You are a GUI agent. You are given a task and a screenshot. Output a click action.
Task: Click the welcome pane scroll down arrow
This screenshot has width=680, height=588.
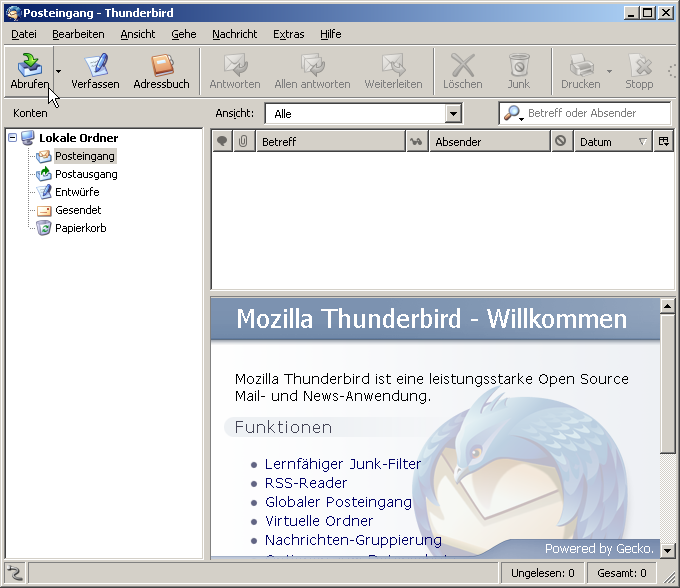click(667, 551)
